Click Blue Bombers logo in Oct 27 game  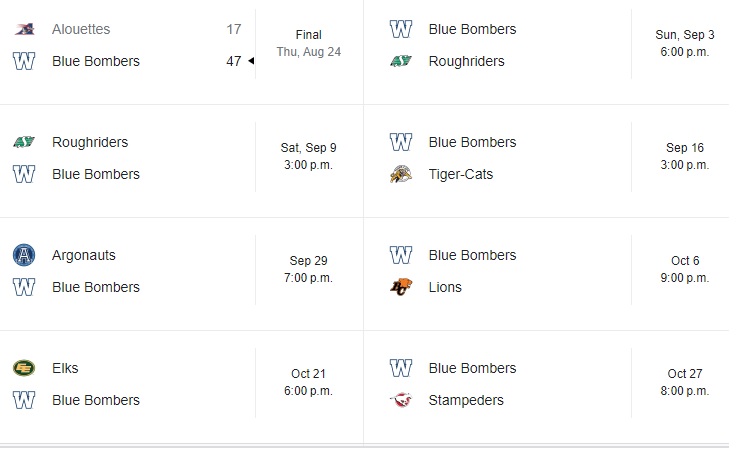(x=401, y=368)
